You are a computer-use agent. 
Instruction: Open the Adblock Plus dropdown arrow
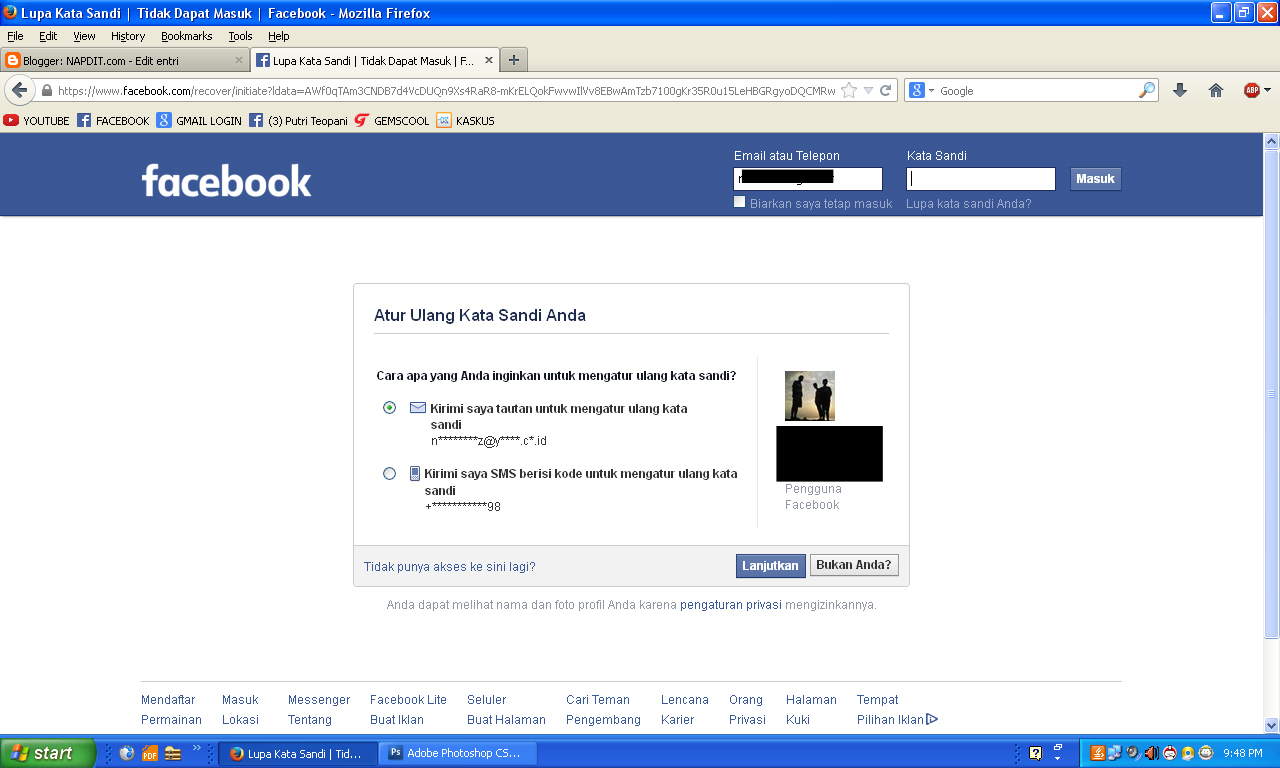(x=1268, y=91)
